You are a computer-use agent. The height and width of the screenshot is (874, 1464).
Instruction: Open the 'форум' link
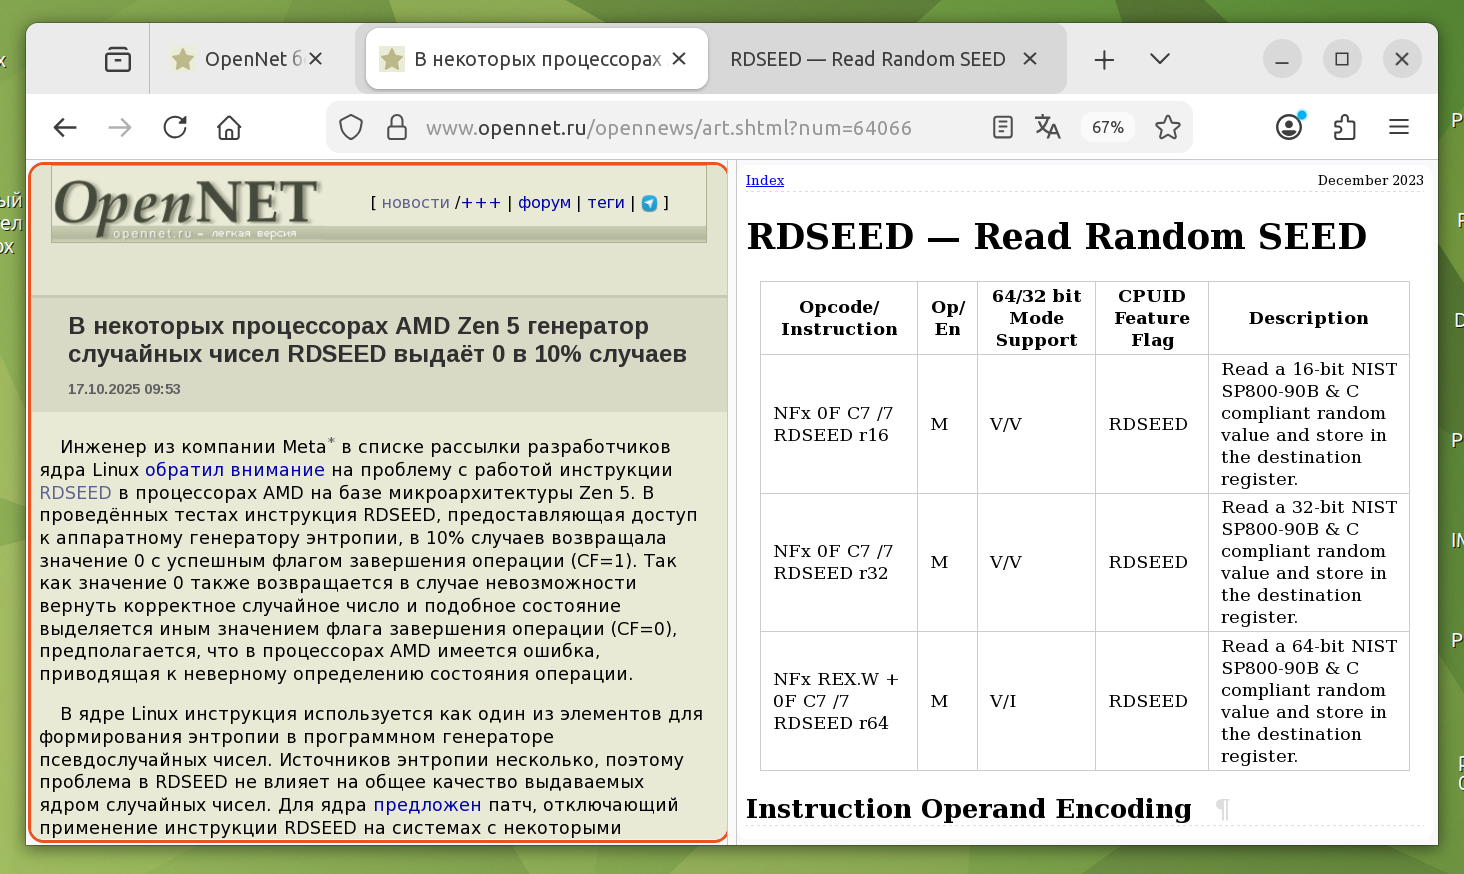[544, 203]
